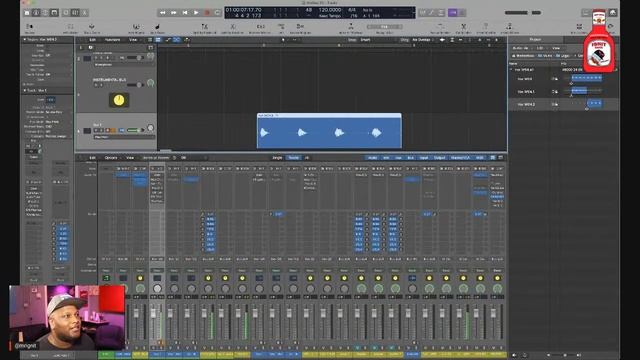640x360 pixels.
Task: Switch mixer to All view
Action: pyautogui.click(x=307, y=158)
